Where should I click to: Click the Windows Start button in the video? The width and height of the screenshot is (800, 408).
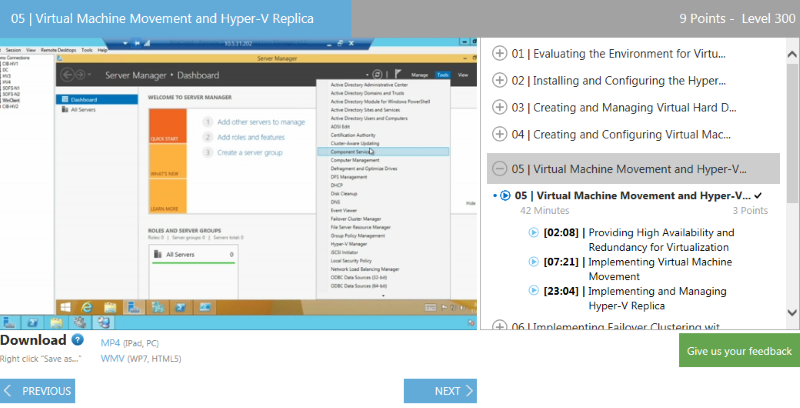[64, 305]
